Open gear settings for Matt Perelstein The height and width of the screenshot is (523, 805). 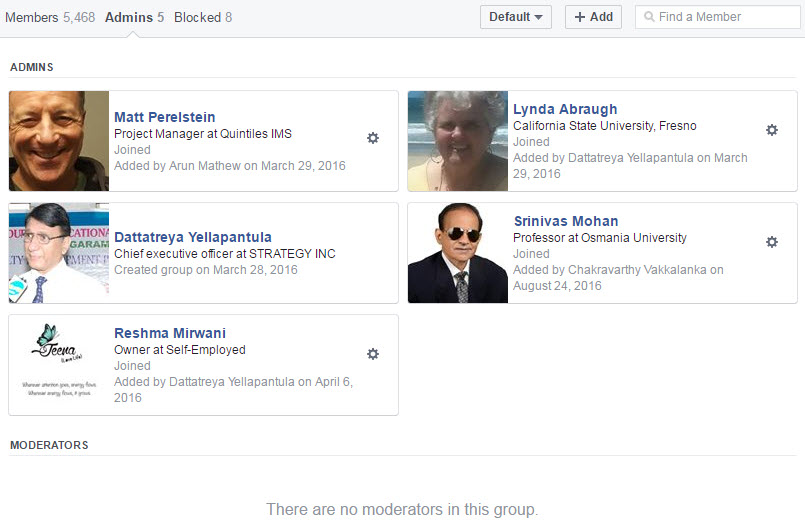(373, 138)
